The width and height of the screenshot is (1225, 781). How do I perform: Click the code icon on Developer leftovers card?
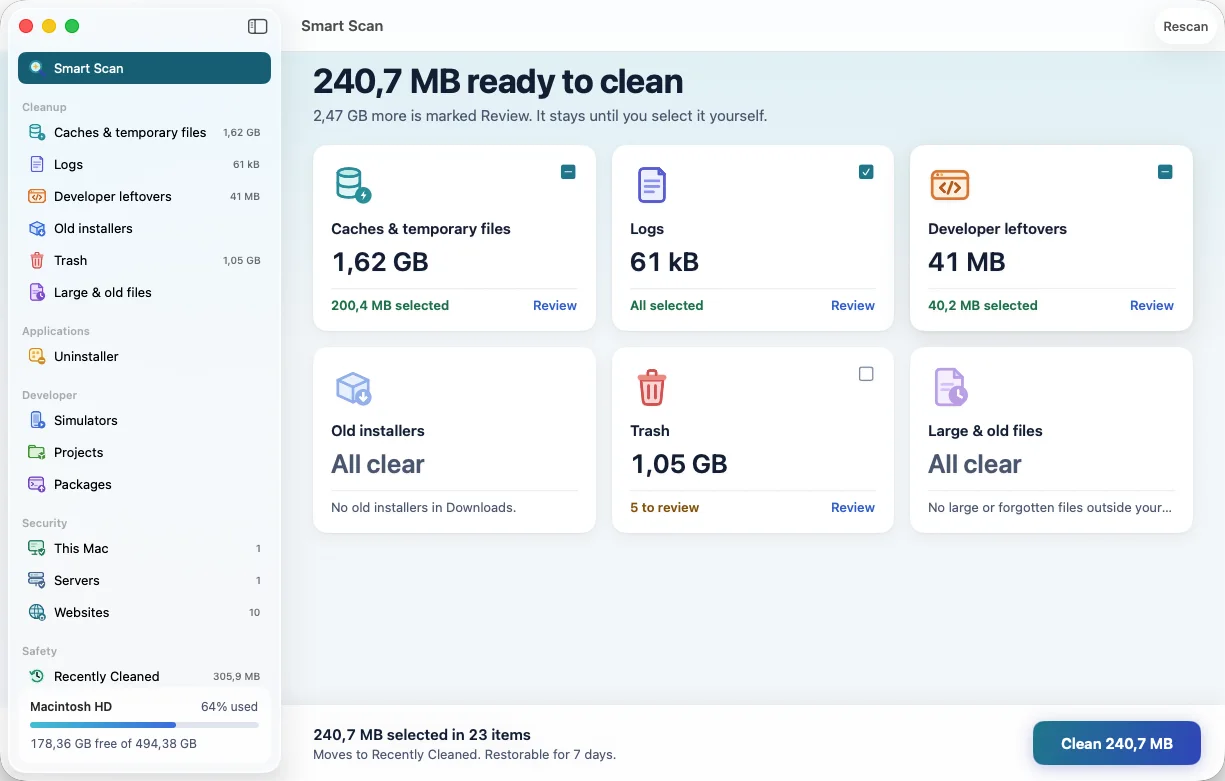point(949,185)
